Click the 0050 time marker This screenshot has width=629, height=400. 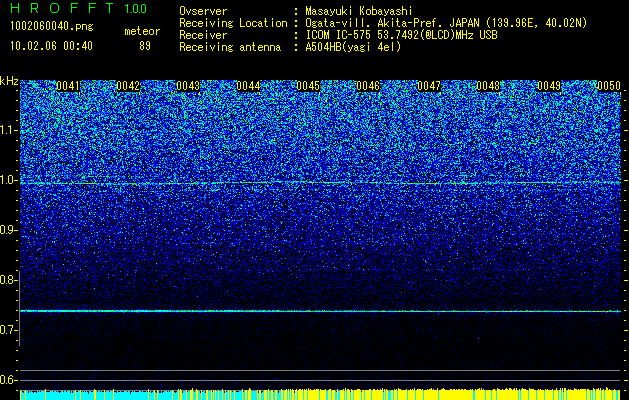pyautogui.click(x=609, y=86)
